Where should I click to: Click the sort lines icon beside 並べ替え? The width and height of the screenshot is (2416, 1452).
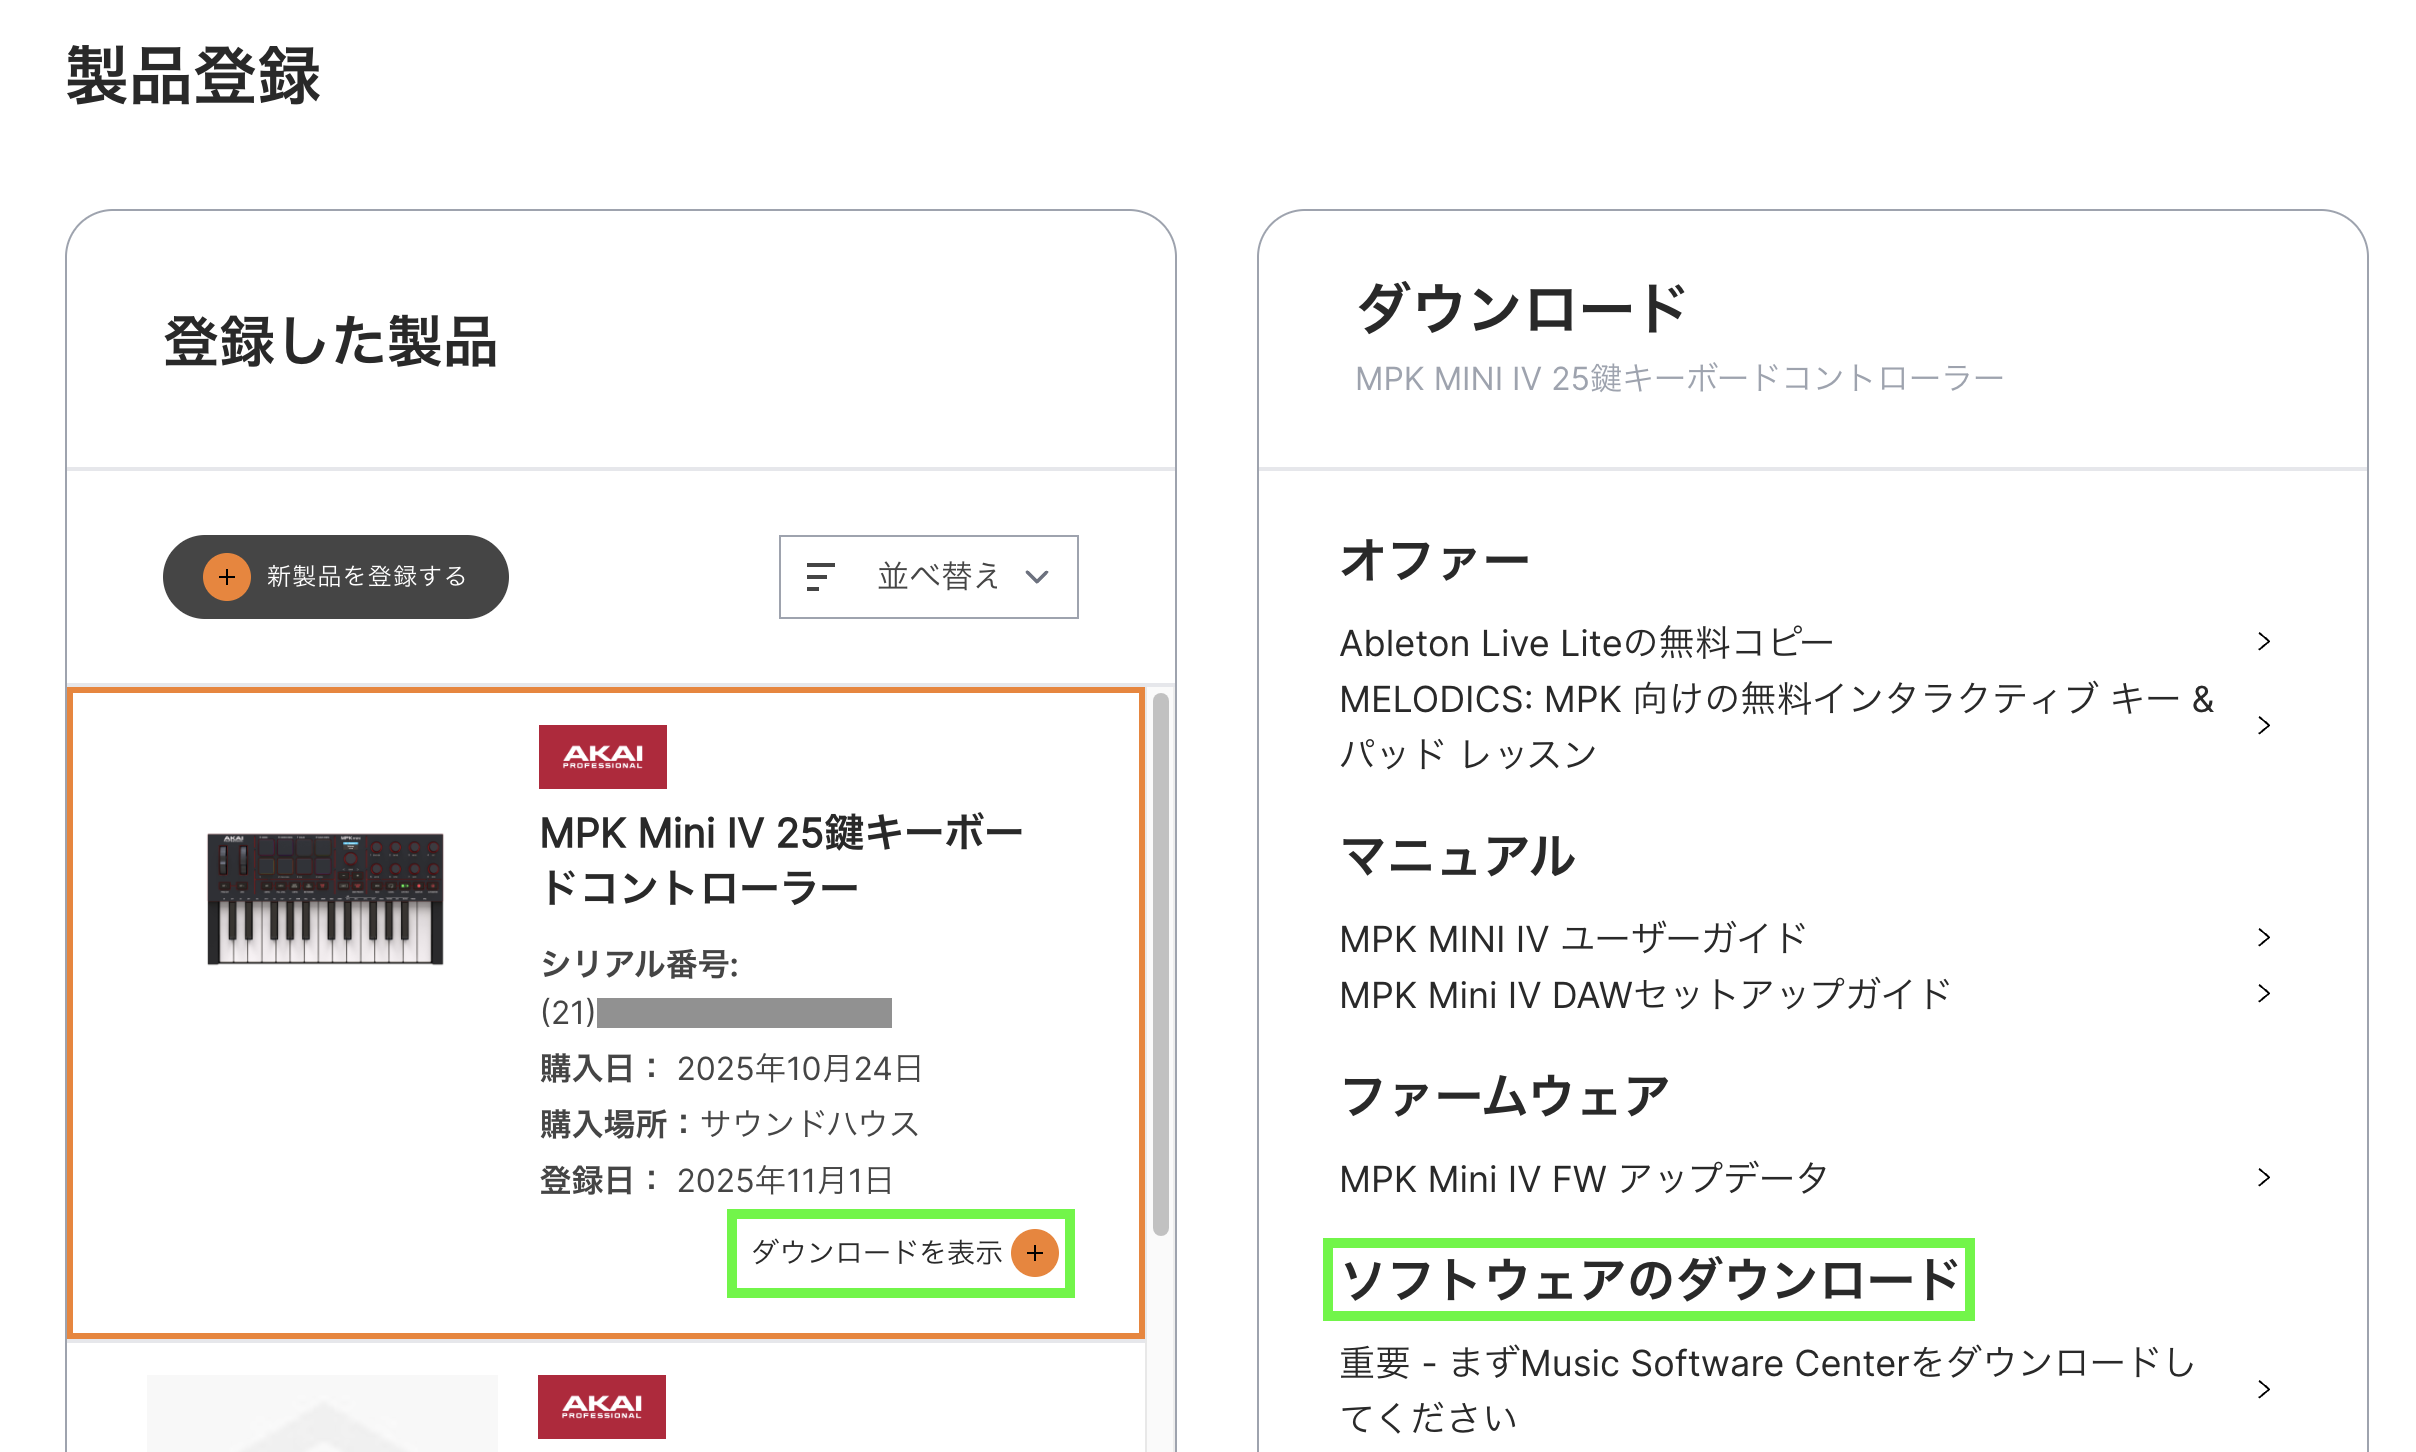click(x=820, y=577)
